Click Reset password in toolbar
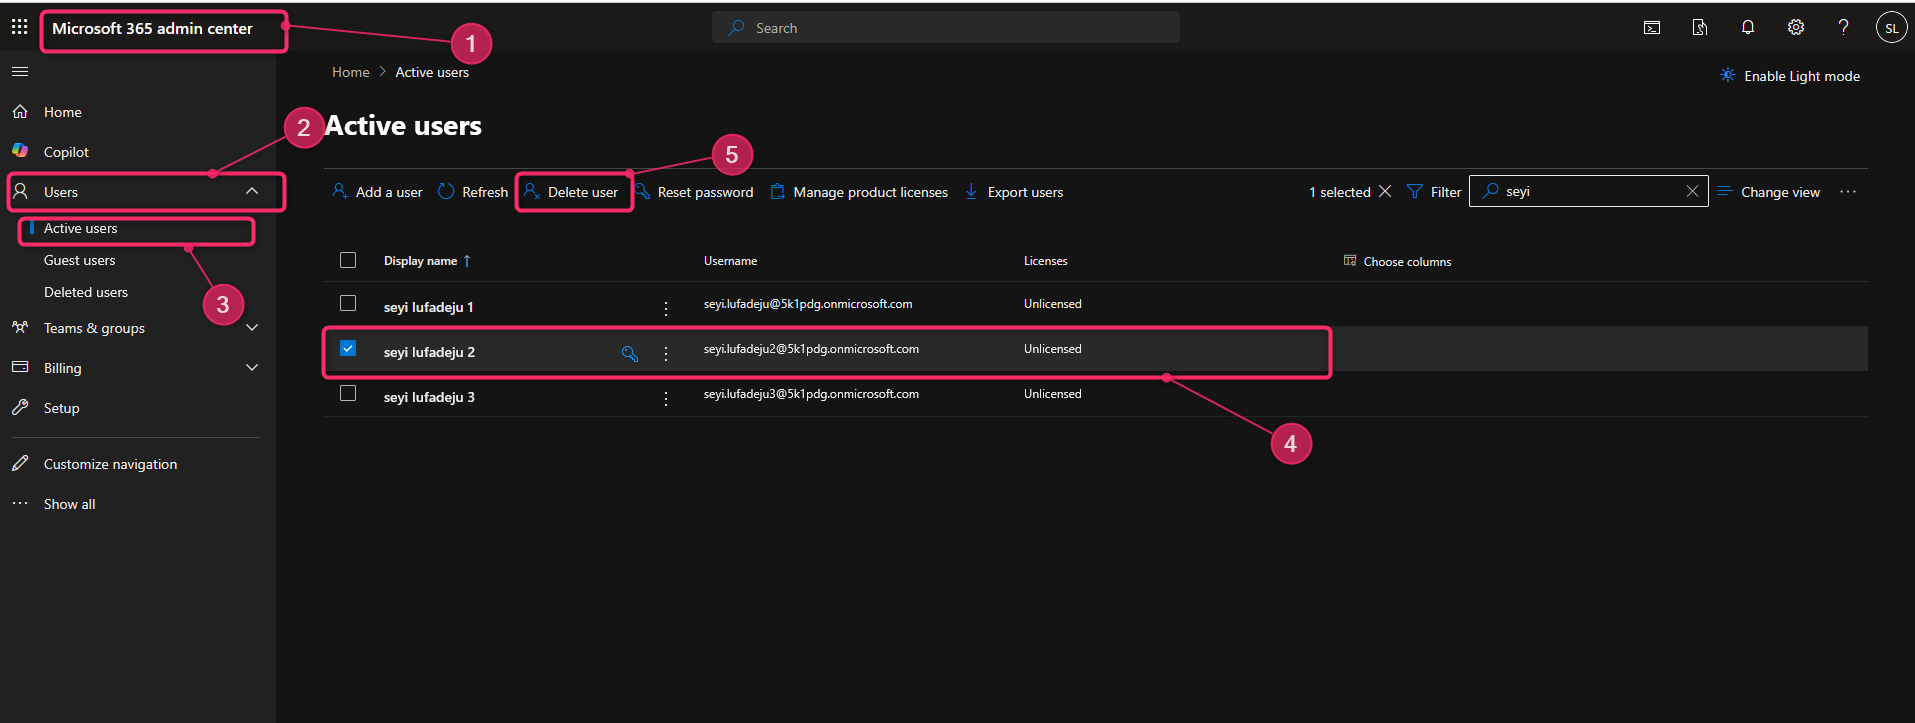The width and height of the screenshot is (1915, 723). 694,191
